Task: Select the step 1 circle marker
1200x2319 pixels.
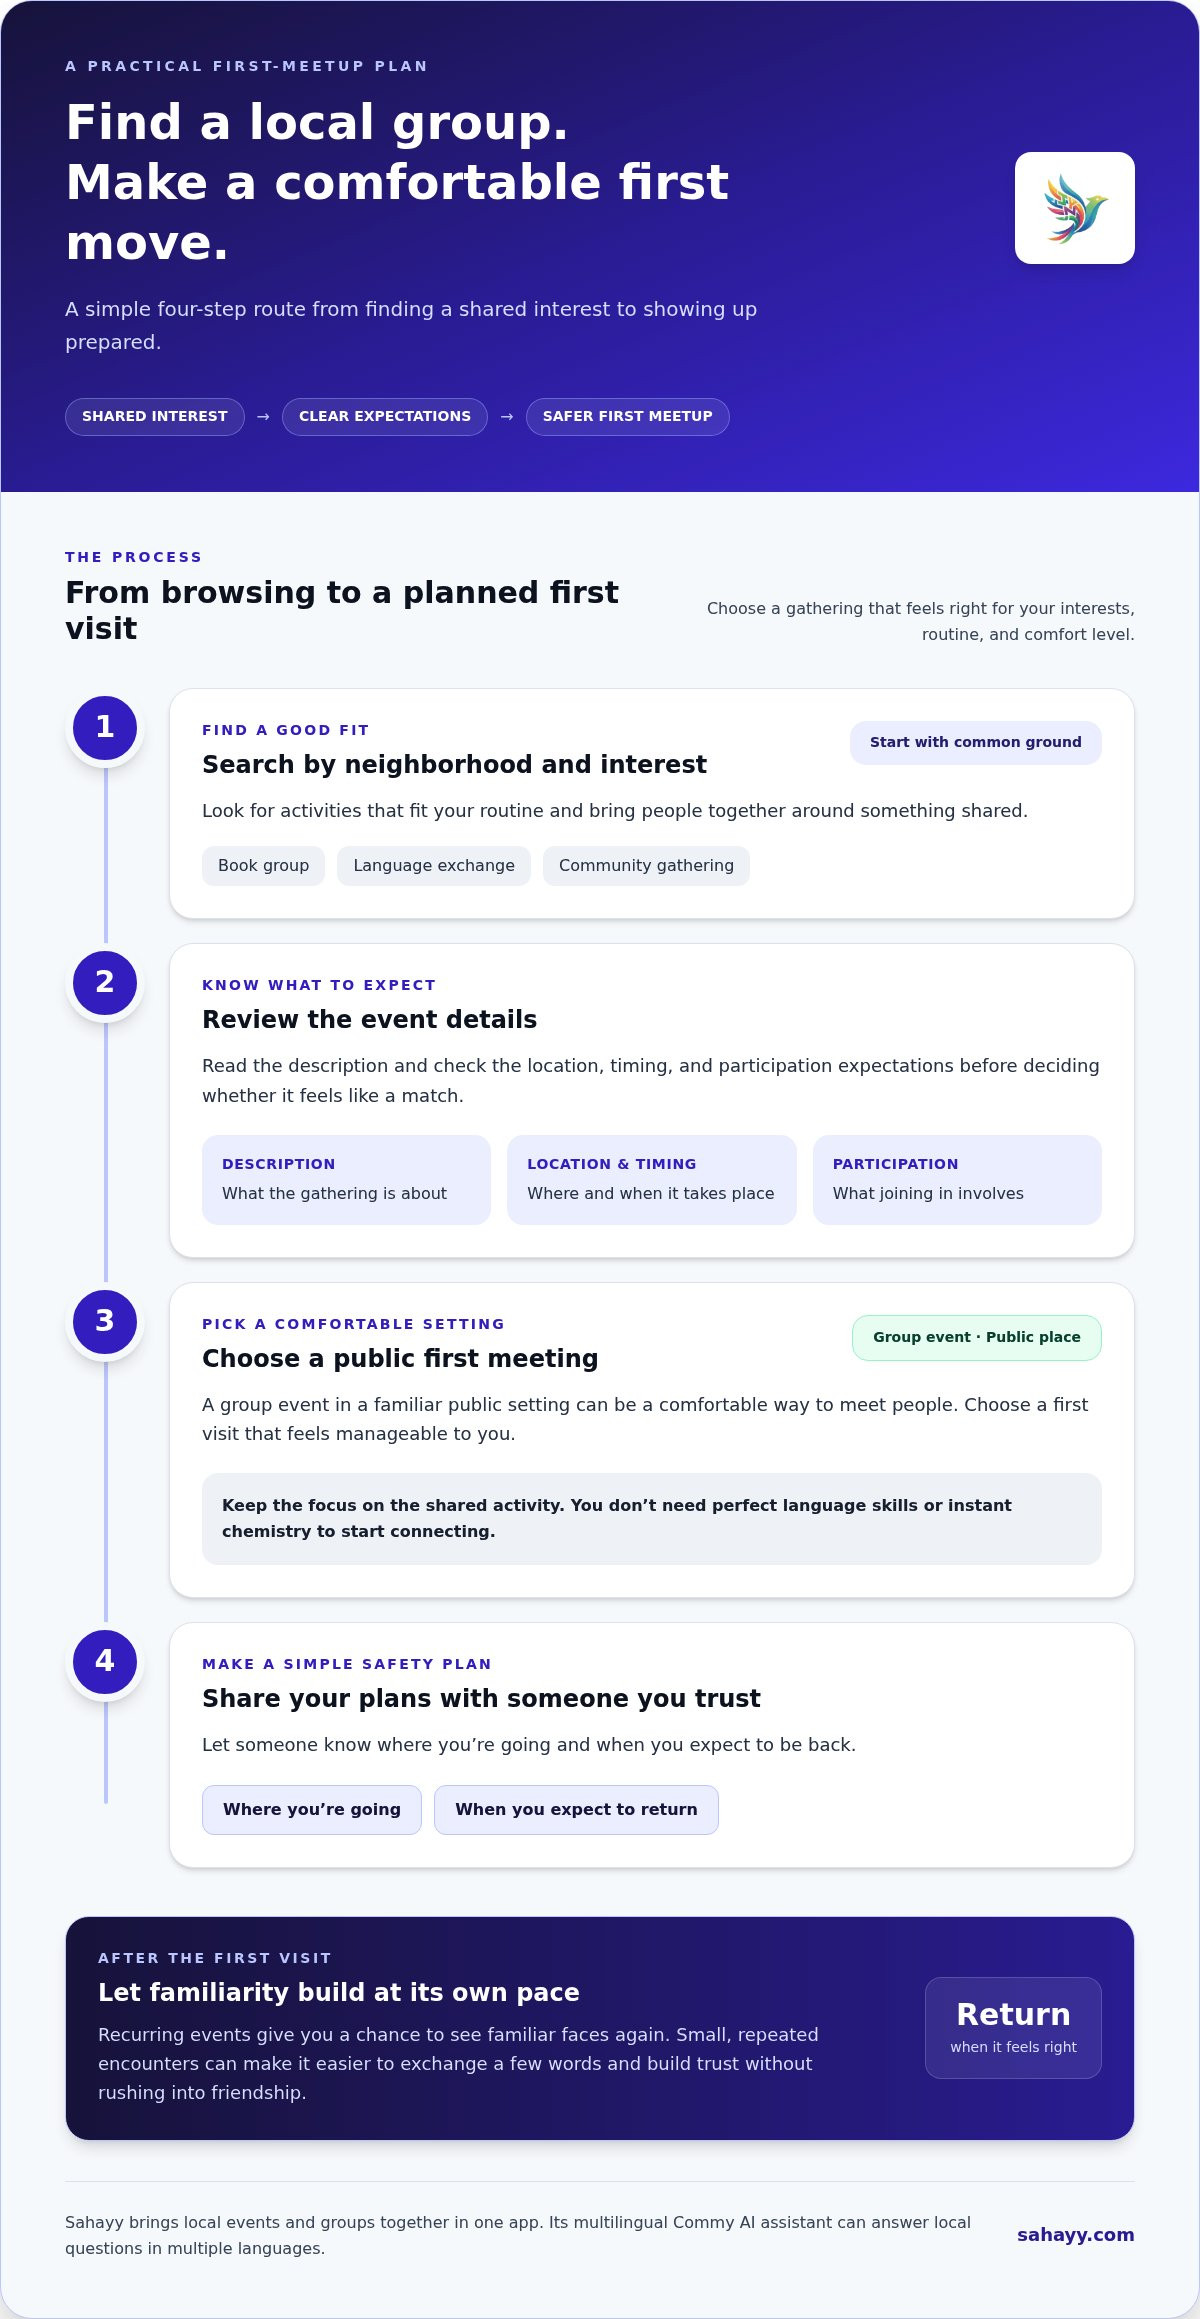Action: [x=105, y=728]
